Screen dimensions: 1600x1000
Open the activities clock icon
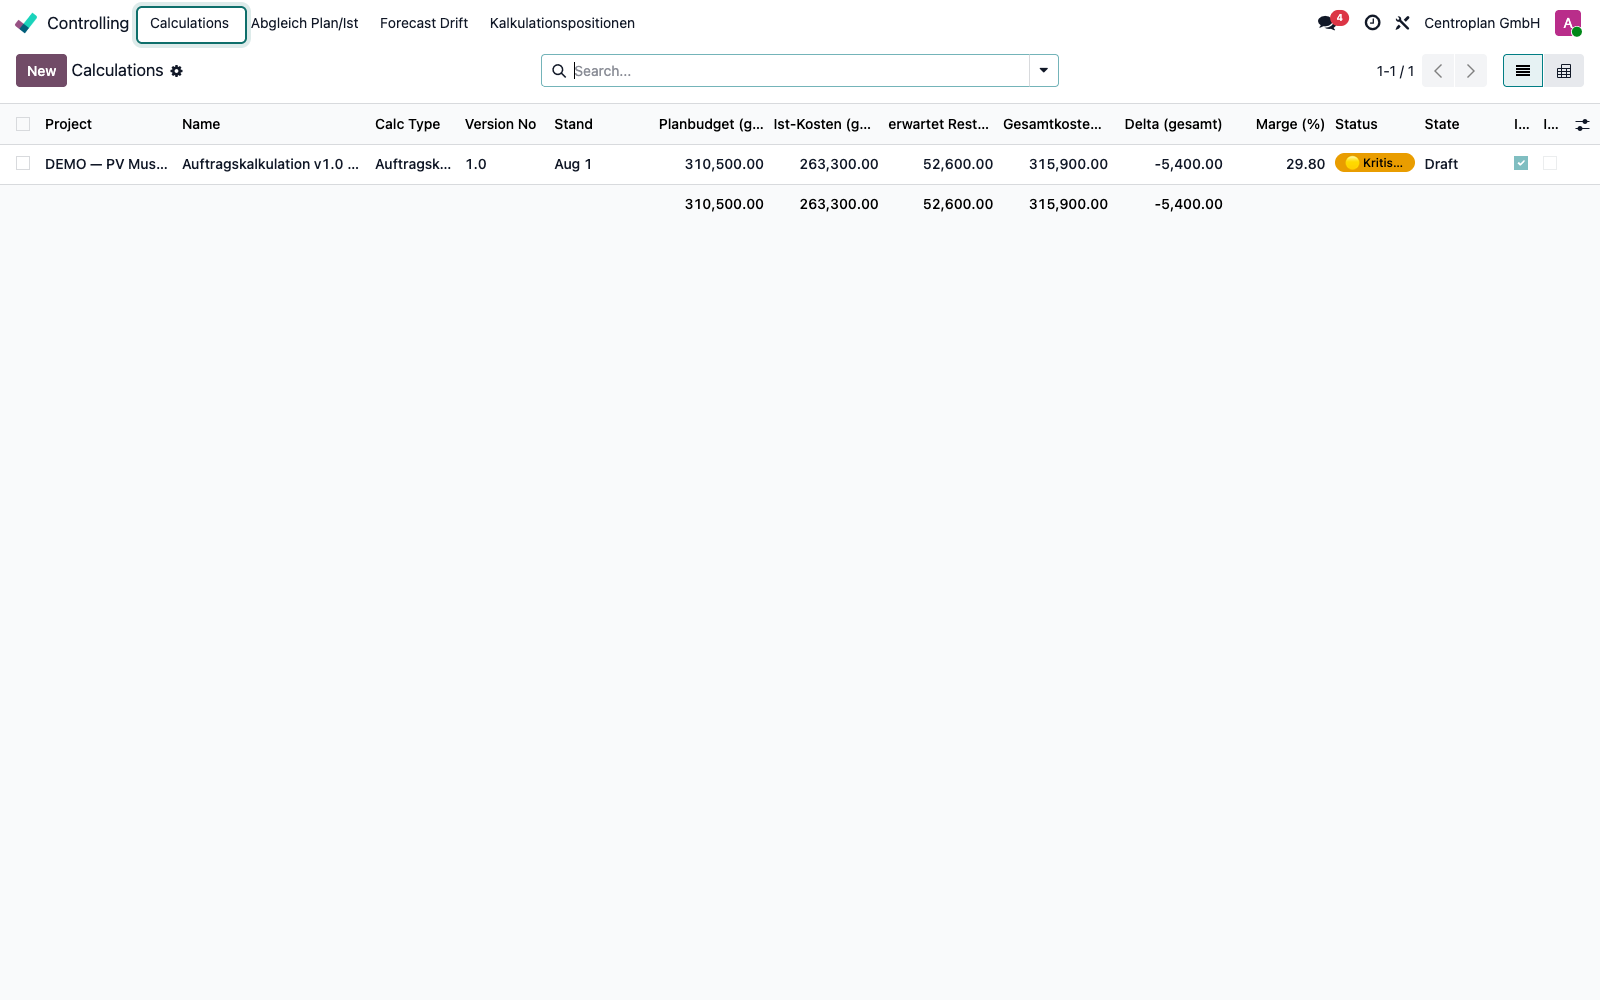point(1372,23)
